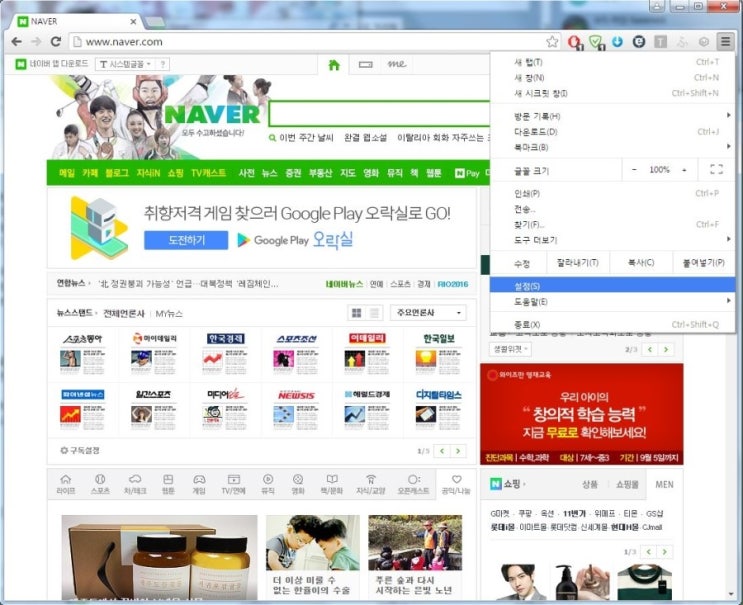This screenshot has width=743, height=605.
Task: Expand 도구 더보기 submenu
Action: (613, 240)
